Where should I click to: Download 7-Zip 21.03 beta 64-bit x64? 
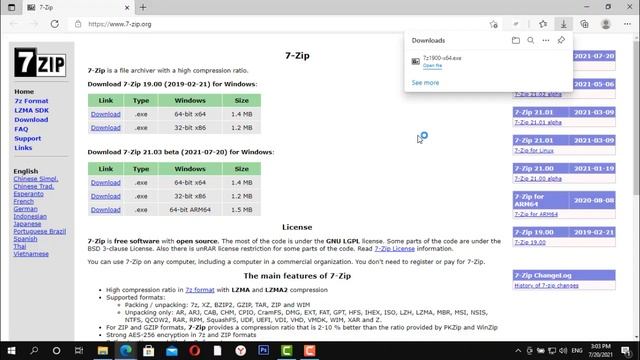(105, 182)
